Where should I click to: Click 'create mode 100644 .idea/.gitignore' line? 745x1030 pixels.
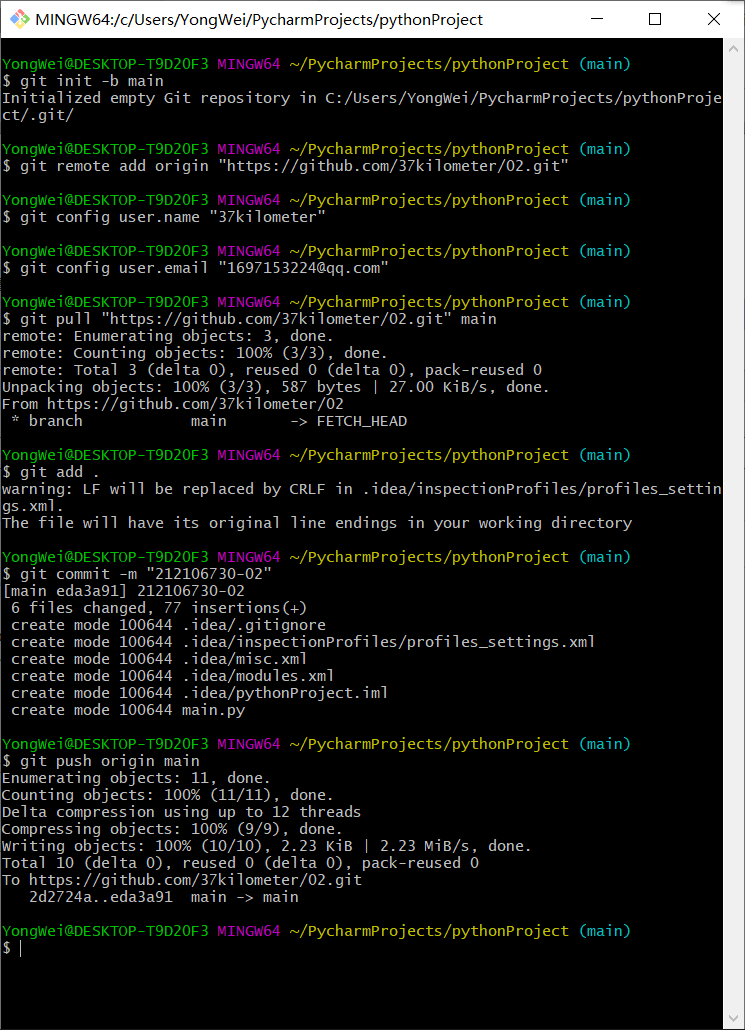[168, 625]
